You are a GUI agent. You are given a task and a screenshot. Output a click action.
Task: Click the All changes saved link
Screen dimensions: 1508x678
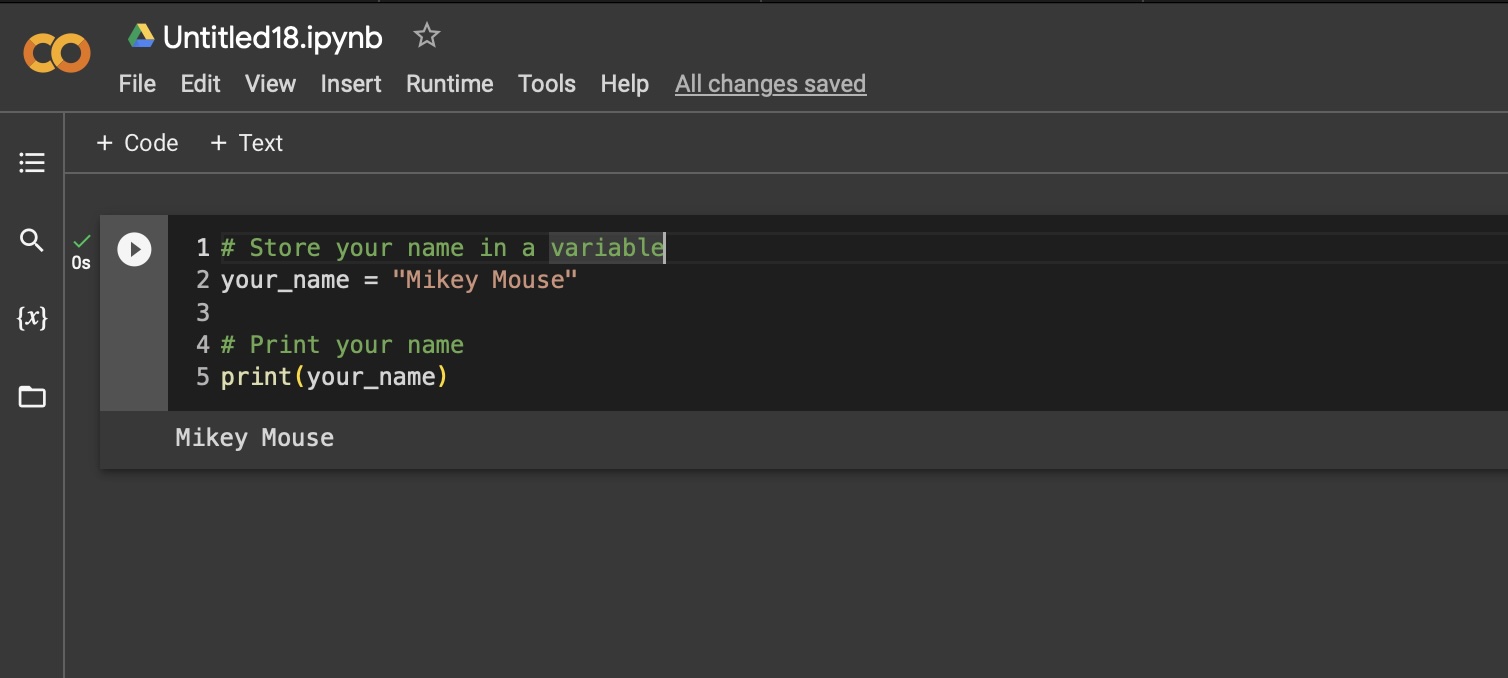tap(770, 84)
